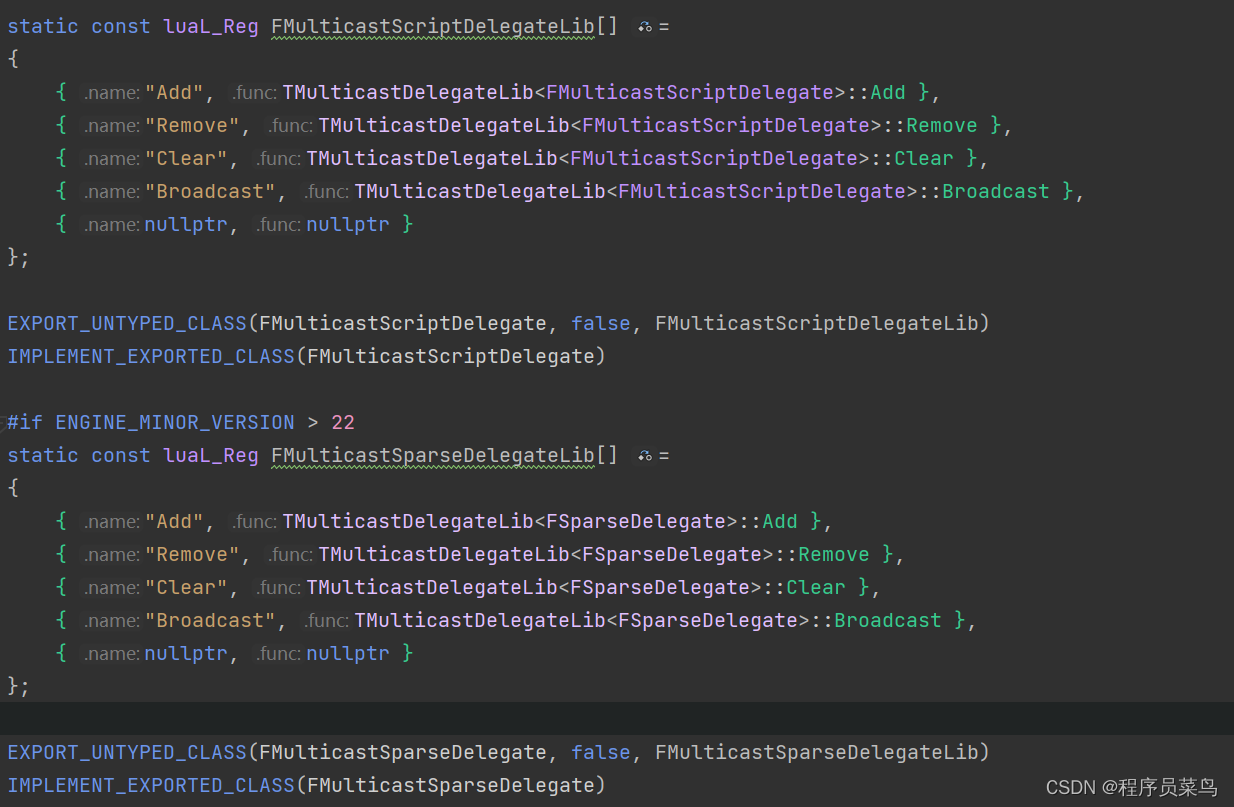Click FMulticastSparseDelegate inside IMPLEMENT_EXPORTED_CLASS parentheses

451,785
